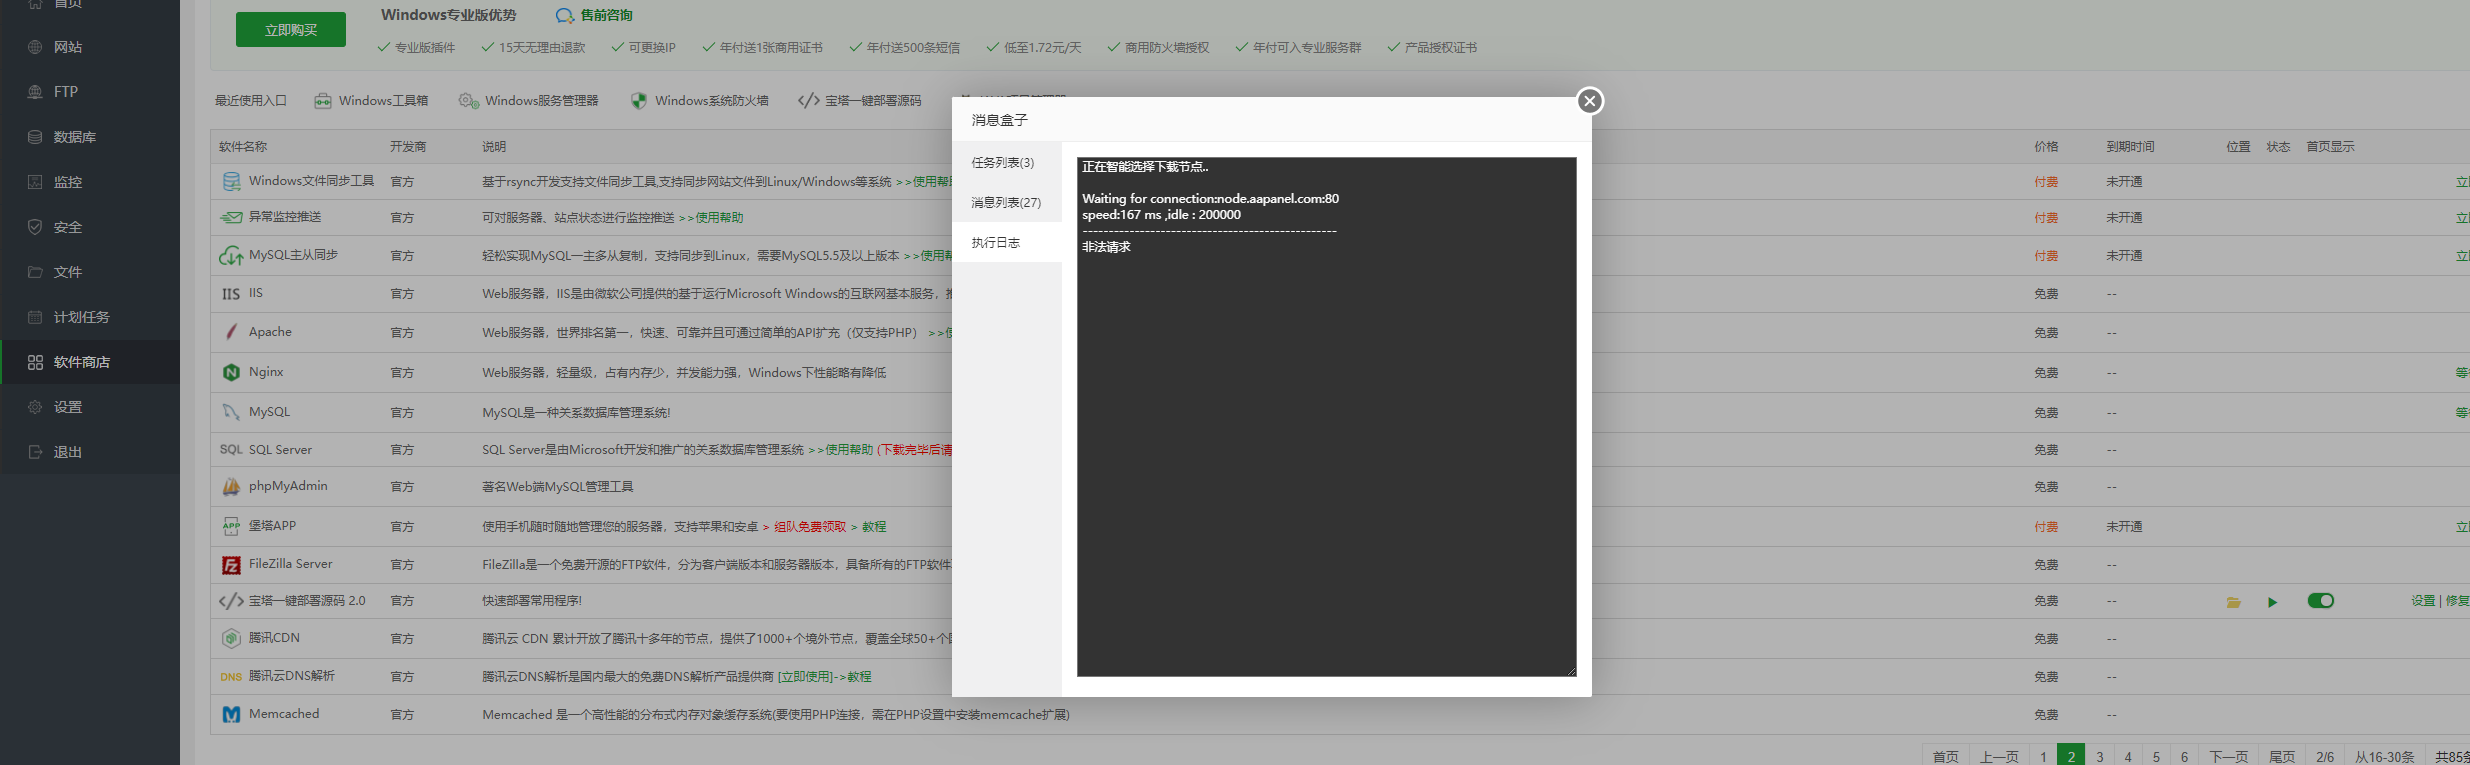Click the 安全 shield icon

[35, 227]
